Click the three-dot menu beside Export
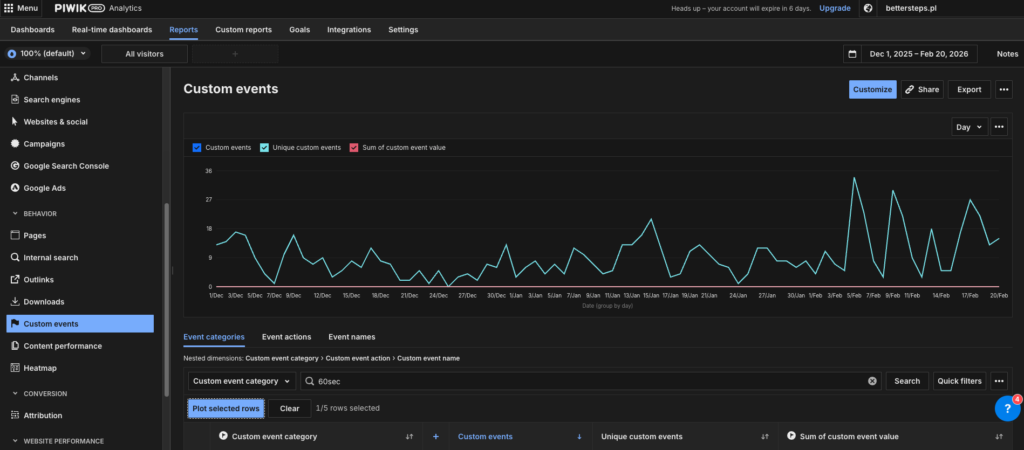 tap(1004, 89)
